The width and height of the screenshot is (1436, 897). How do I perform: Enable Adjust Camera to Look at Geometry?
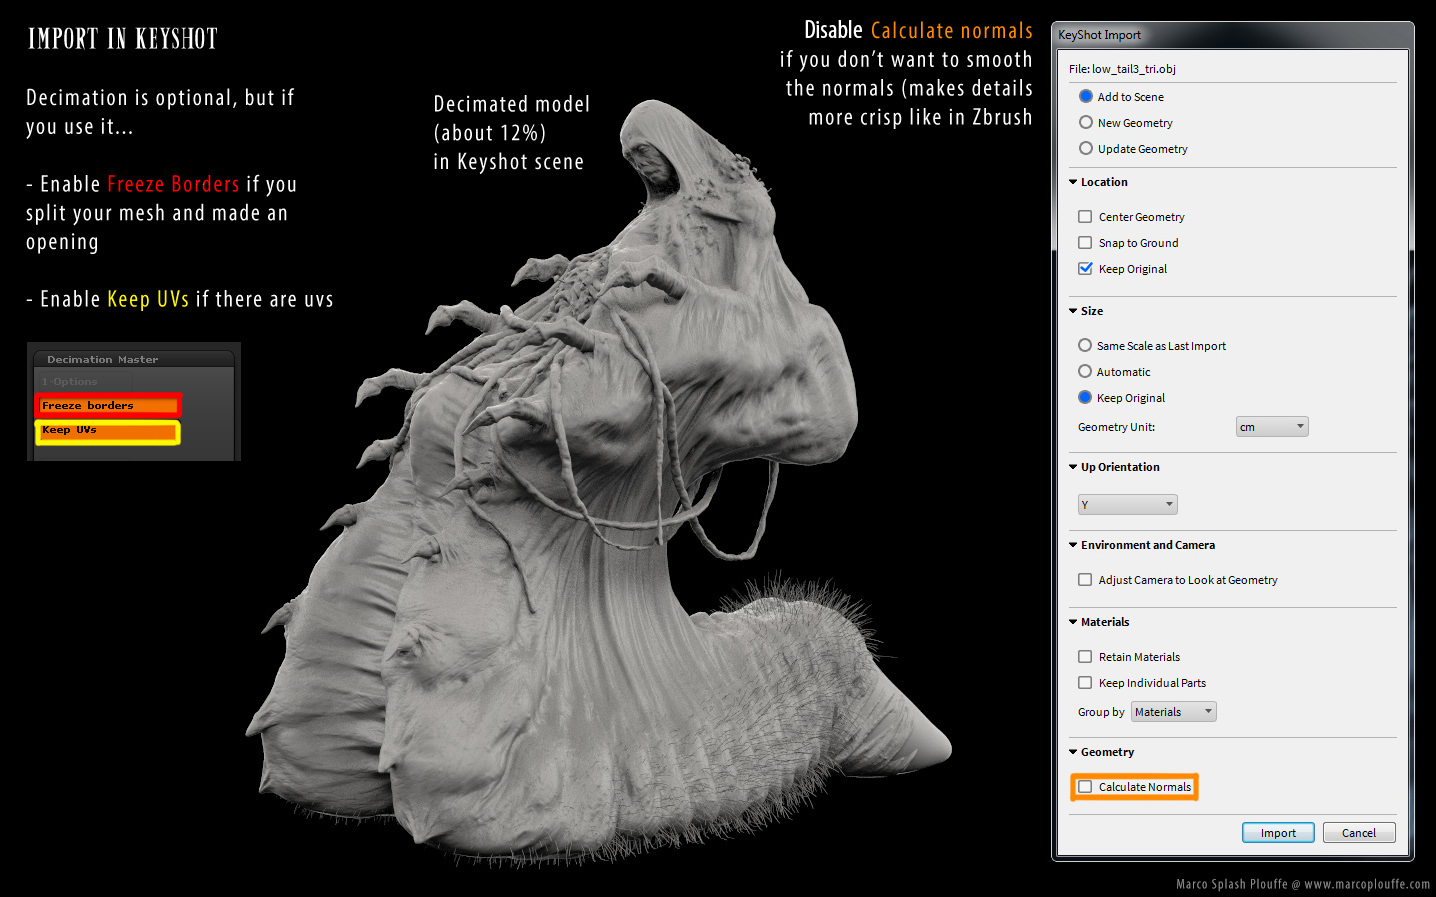(x=1085, y=580)
